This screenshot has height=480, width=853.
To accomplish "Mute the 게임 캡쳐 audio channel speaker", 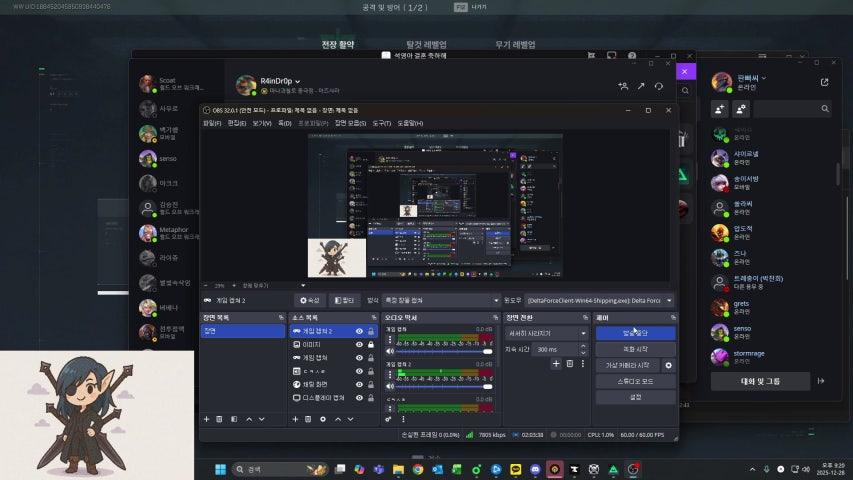I will [390, 352].
